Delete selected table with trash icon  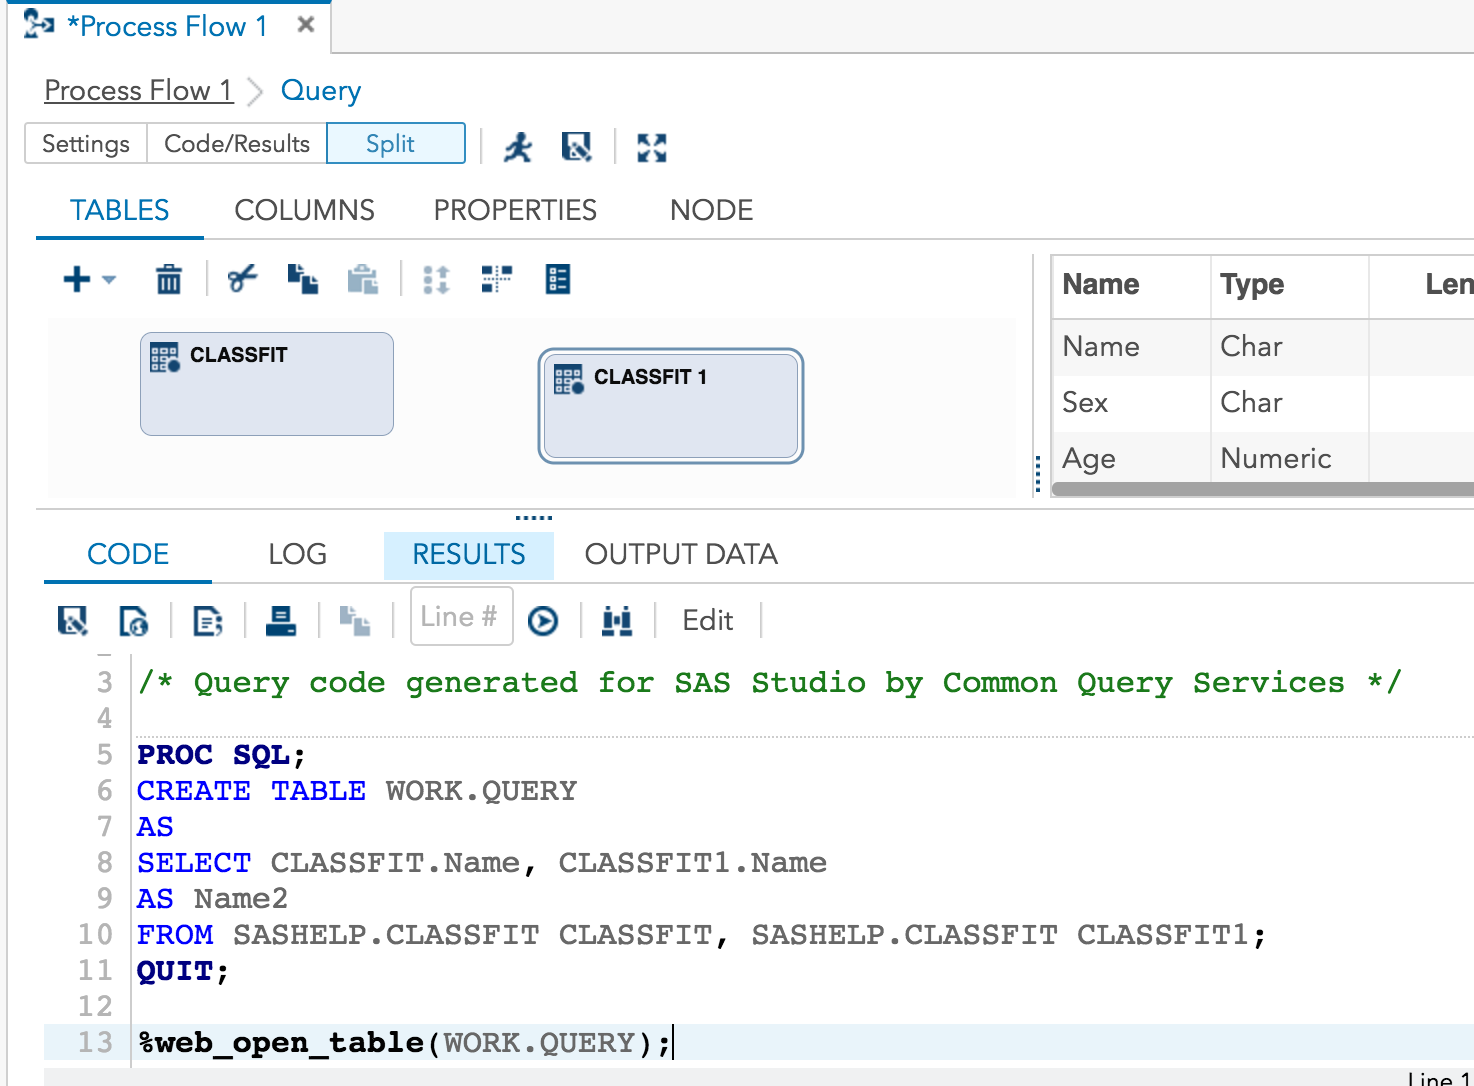coord(169,280)
